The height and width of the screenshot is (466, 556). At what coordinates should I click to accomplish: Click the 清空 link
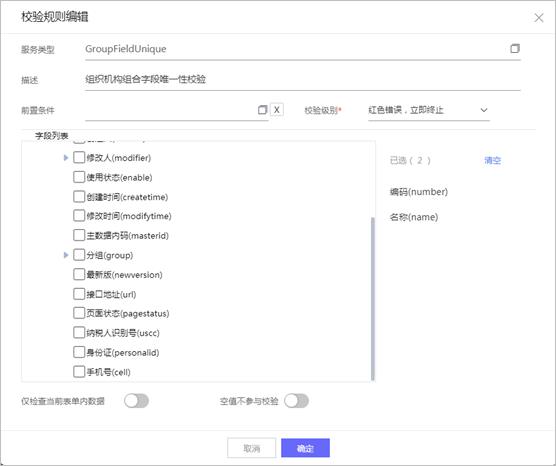click(x=493, y=160)
